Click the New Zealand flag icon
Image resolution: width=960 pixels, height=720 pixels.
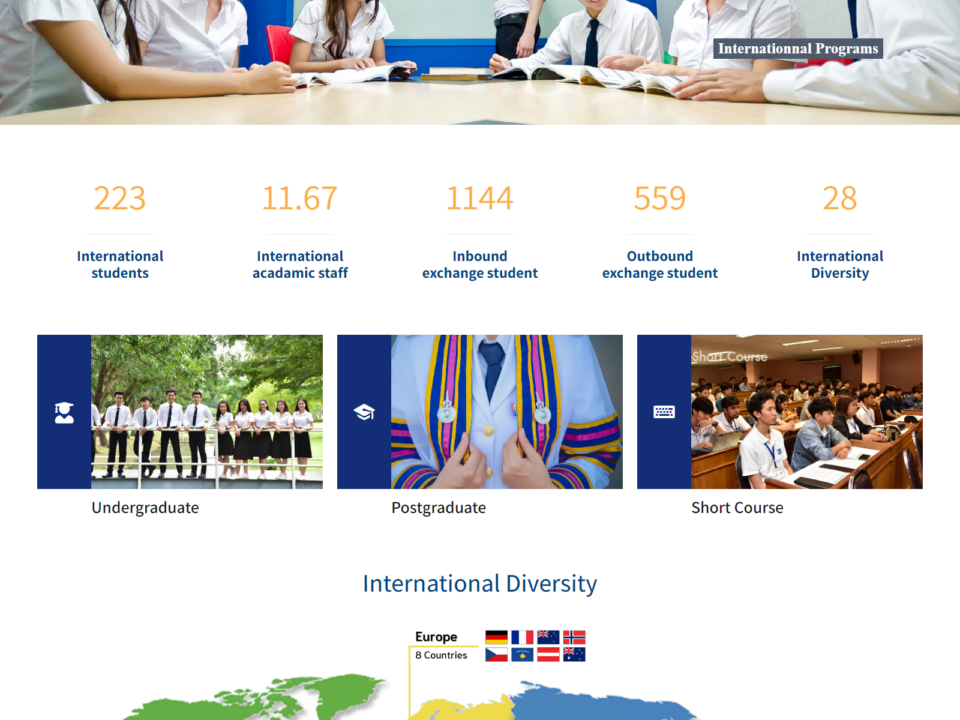548,637
